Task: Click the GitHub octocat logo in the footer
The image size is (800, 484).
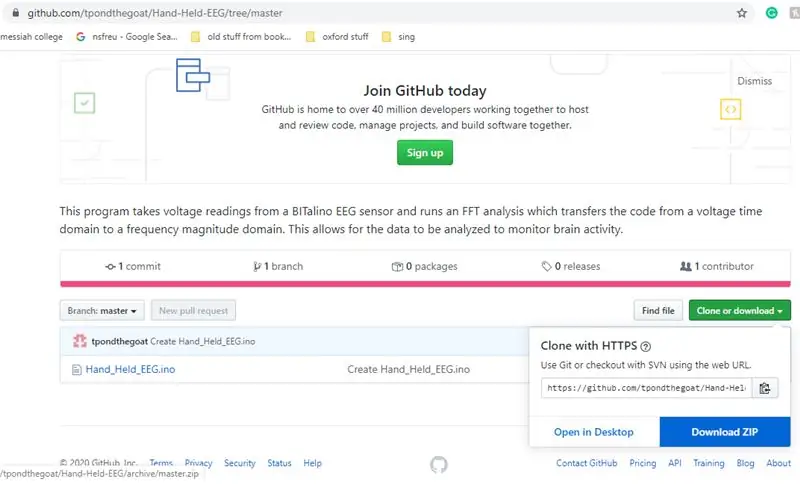Action: (x=438, y=464)
